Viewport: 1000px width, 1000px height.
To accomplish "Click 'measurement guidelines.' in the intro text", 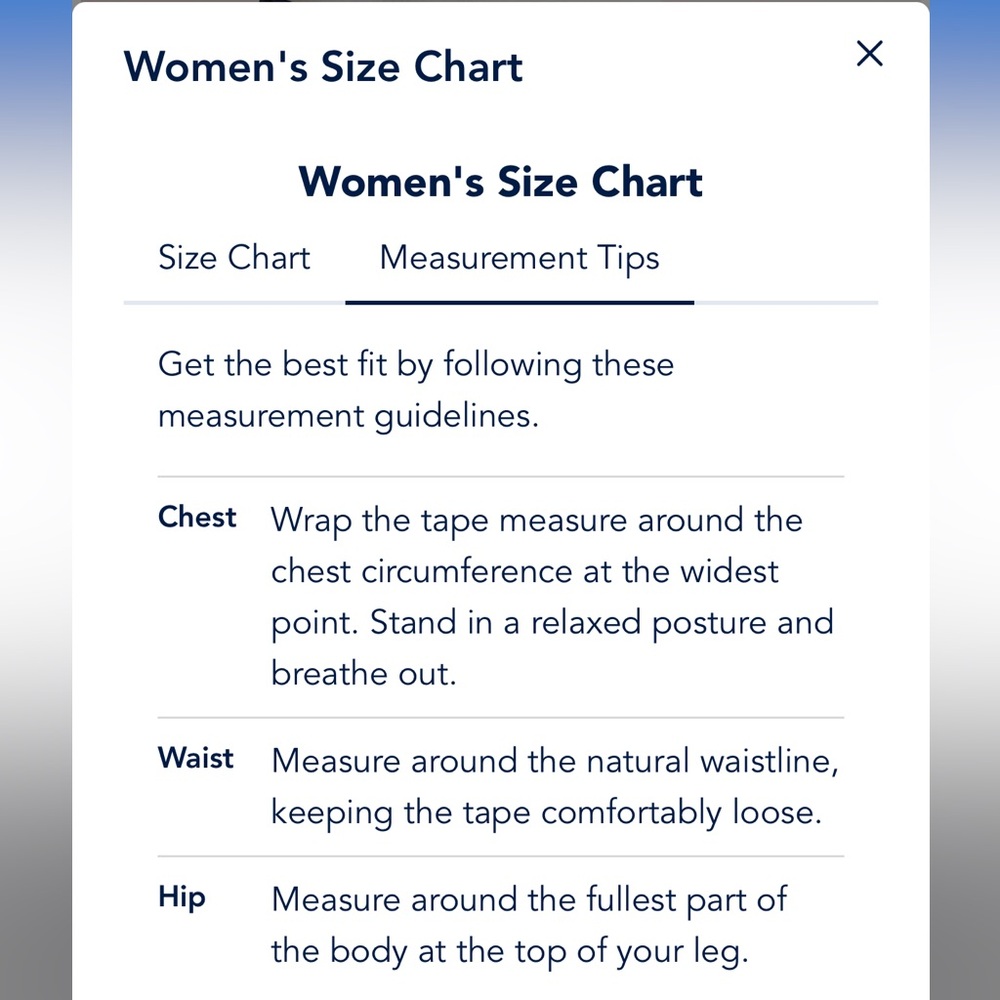I will 348,417.
